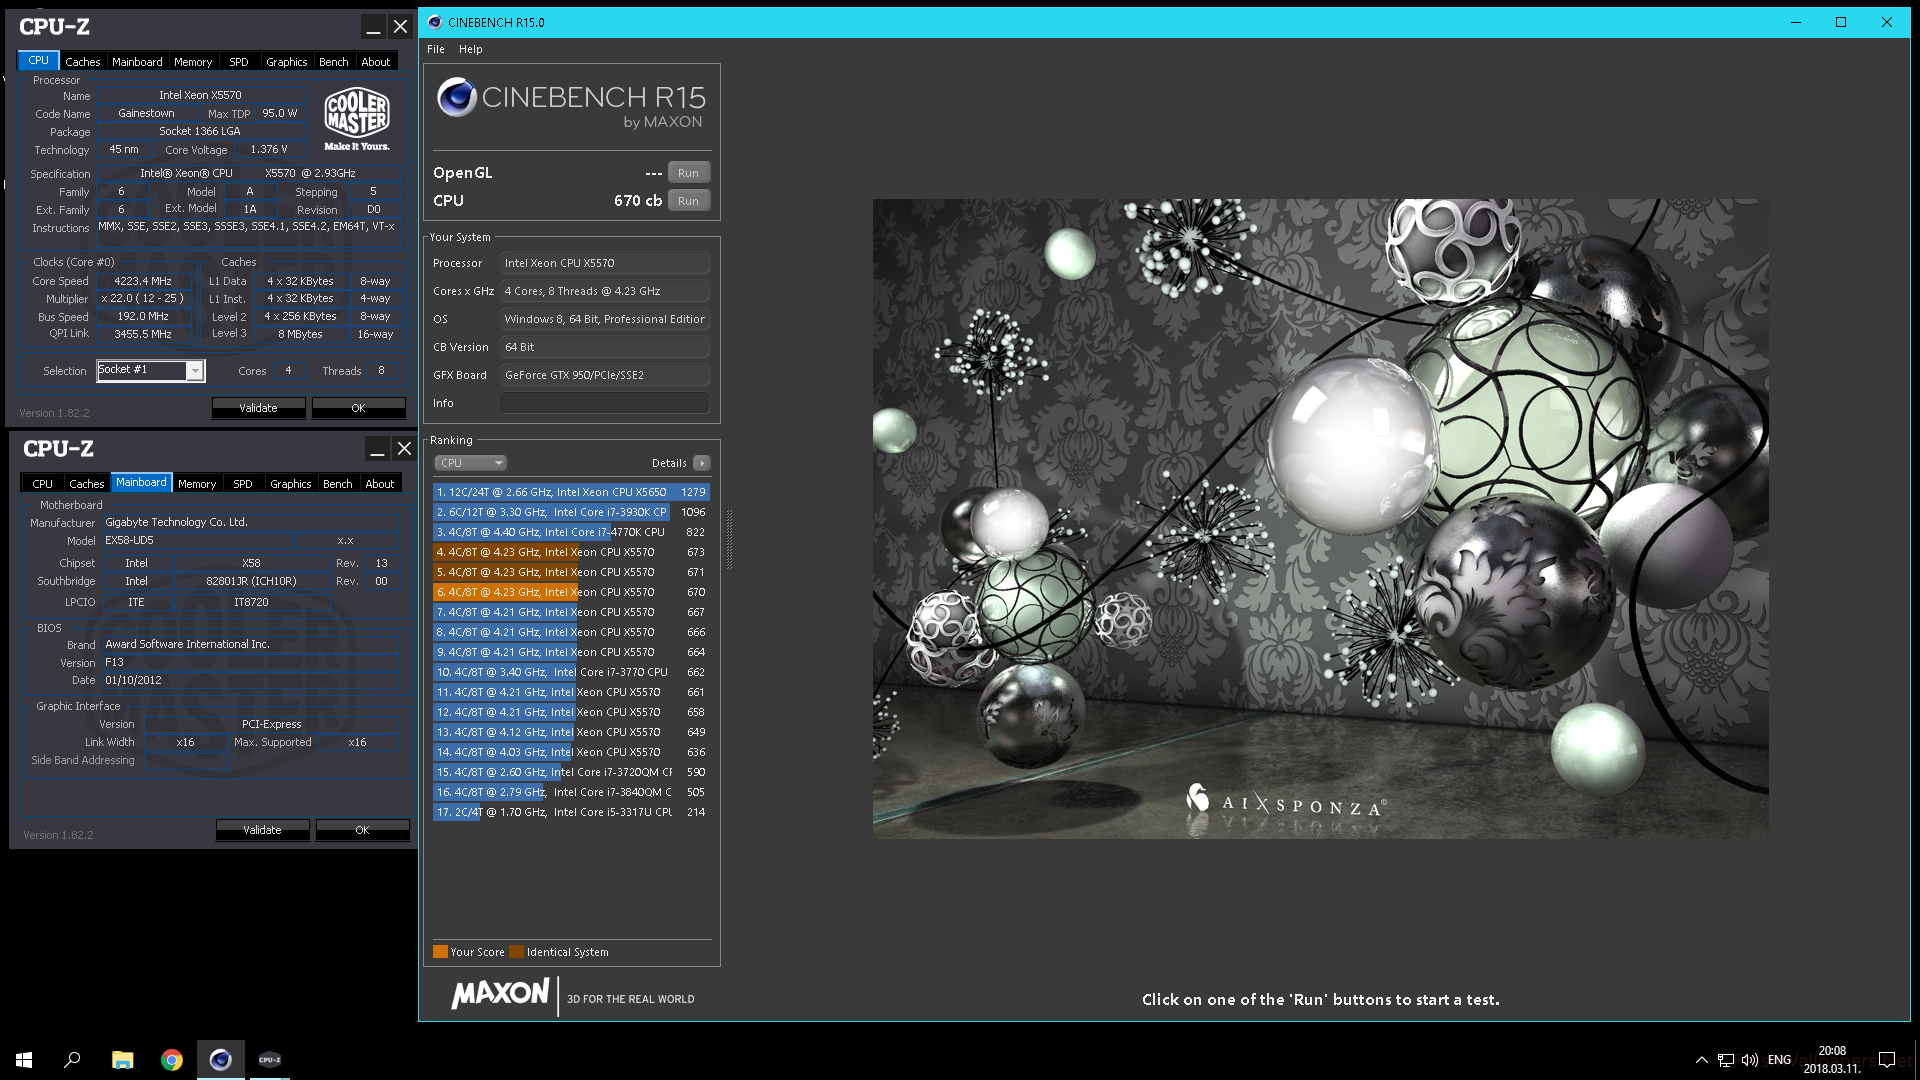Select ranking row 1 Xeon X5650 1279

pos(571,492)
